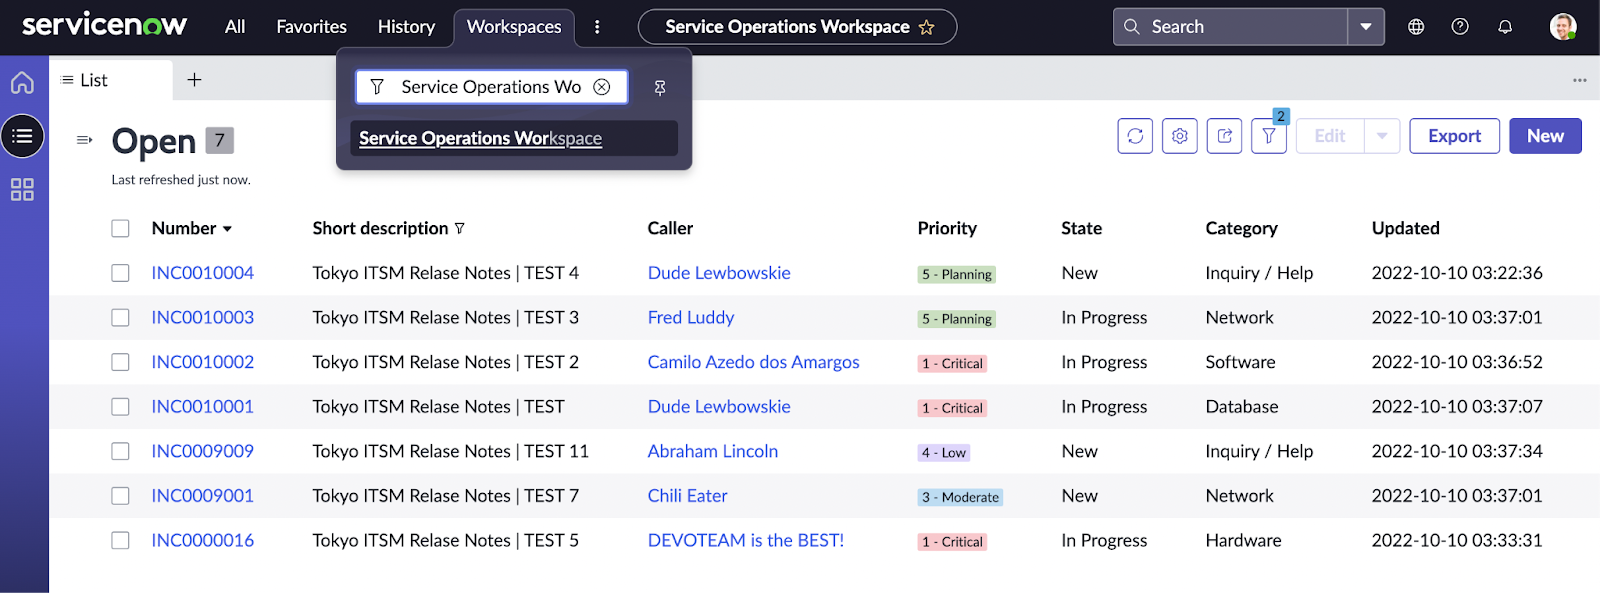Viewport: 1600px width, 593px height.
Task: Select the List sidebar icon
Action: point(22,136)
